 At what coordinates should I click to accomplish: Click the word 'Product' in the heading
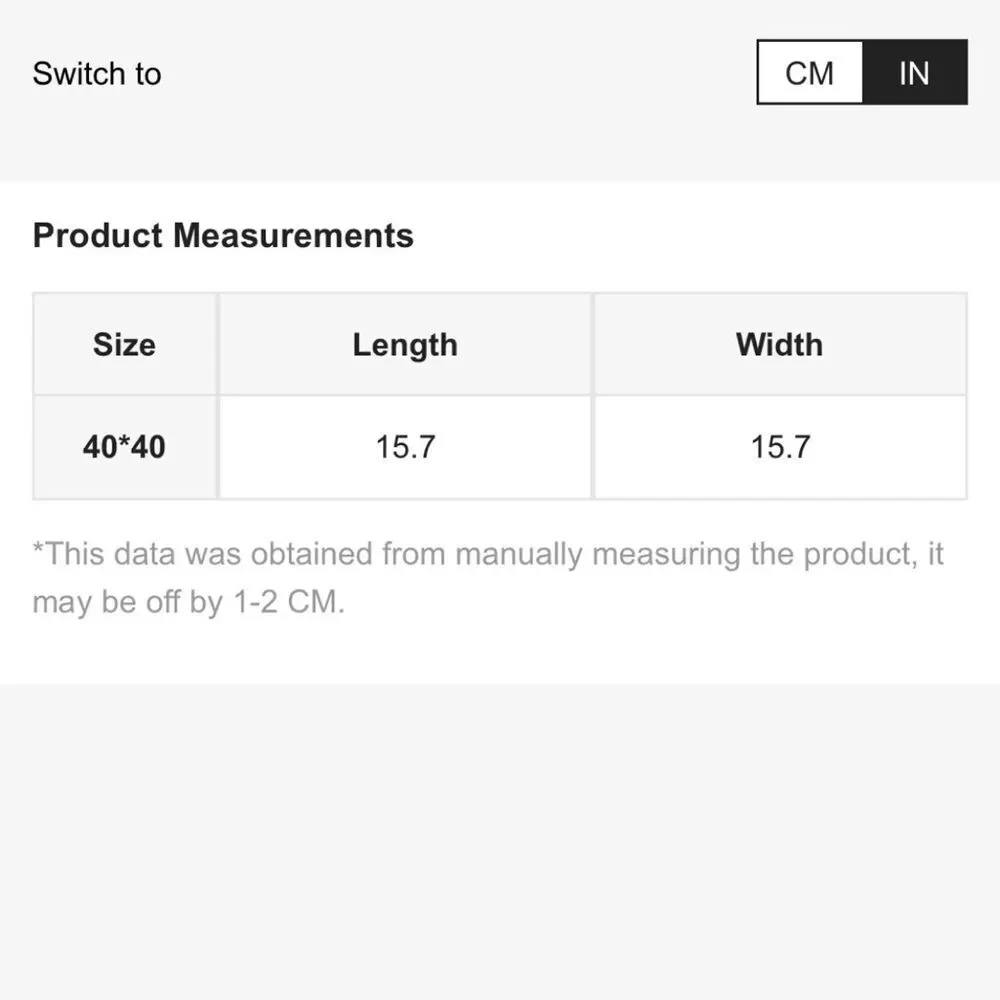98,235
